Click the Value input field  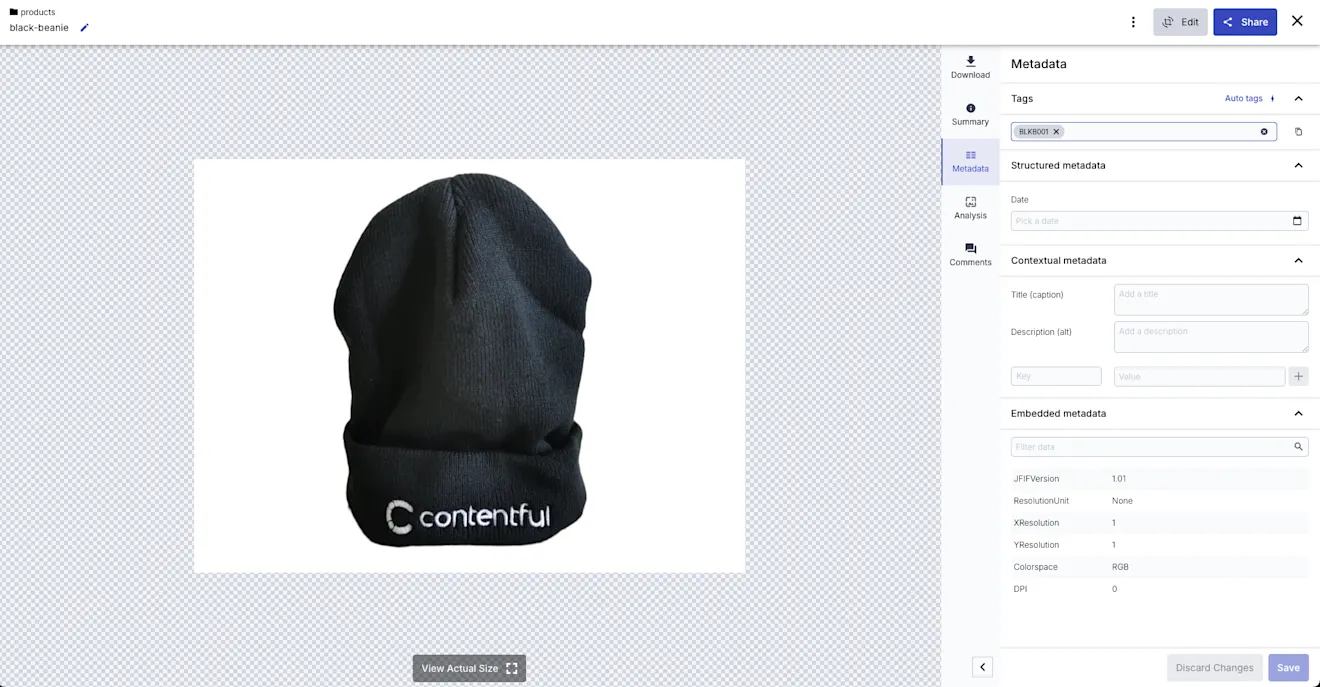point(1199,377)
